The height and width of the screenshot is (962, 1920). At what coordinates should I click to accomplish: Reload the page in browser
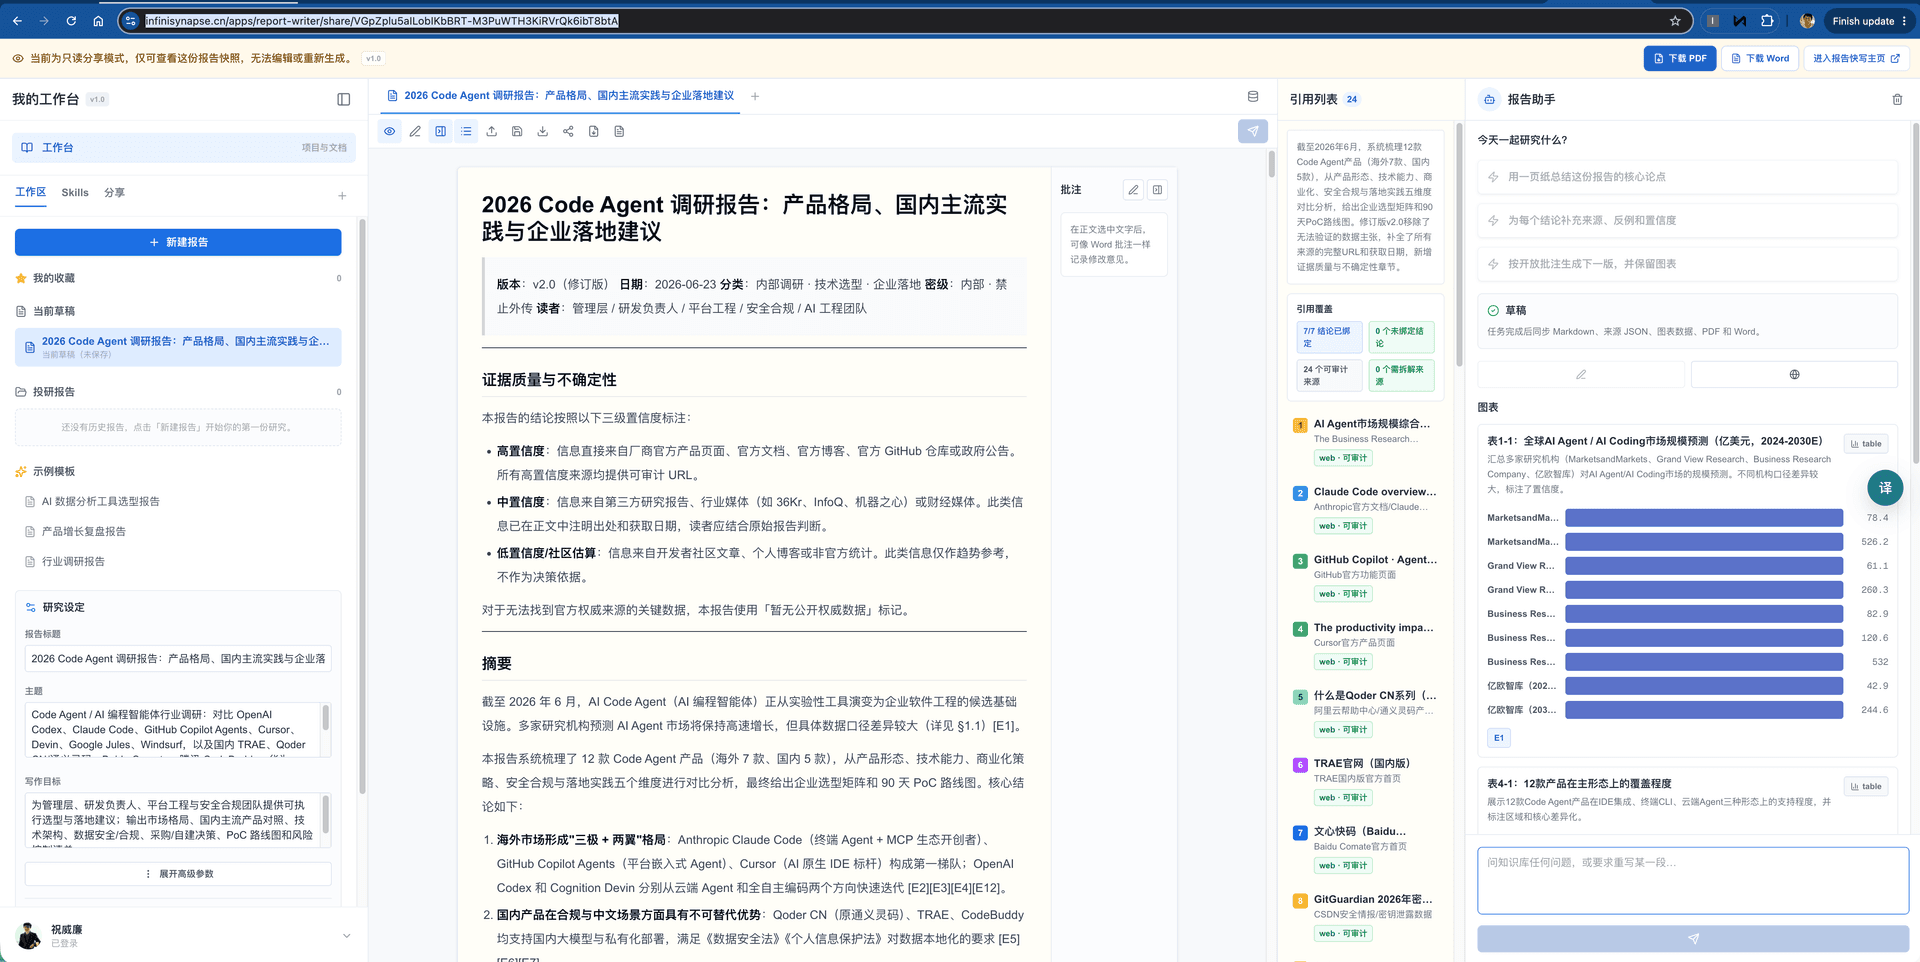[x=71, y=21]
